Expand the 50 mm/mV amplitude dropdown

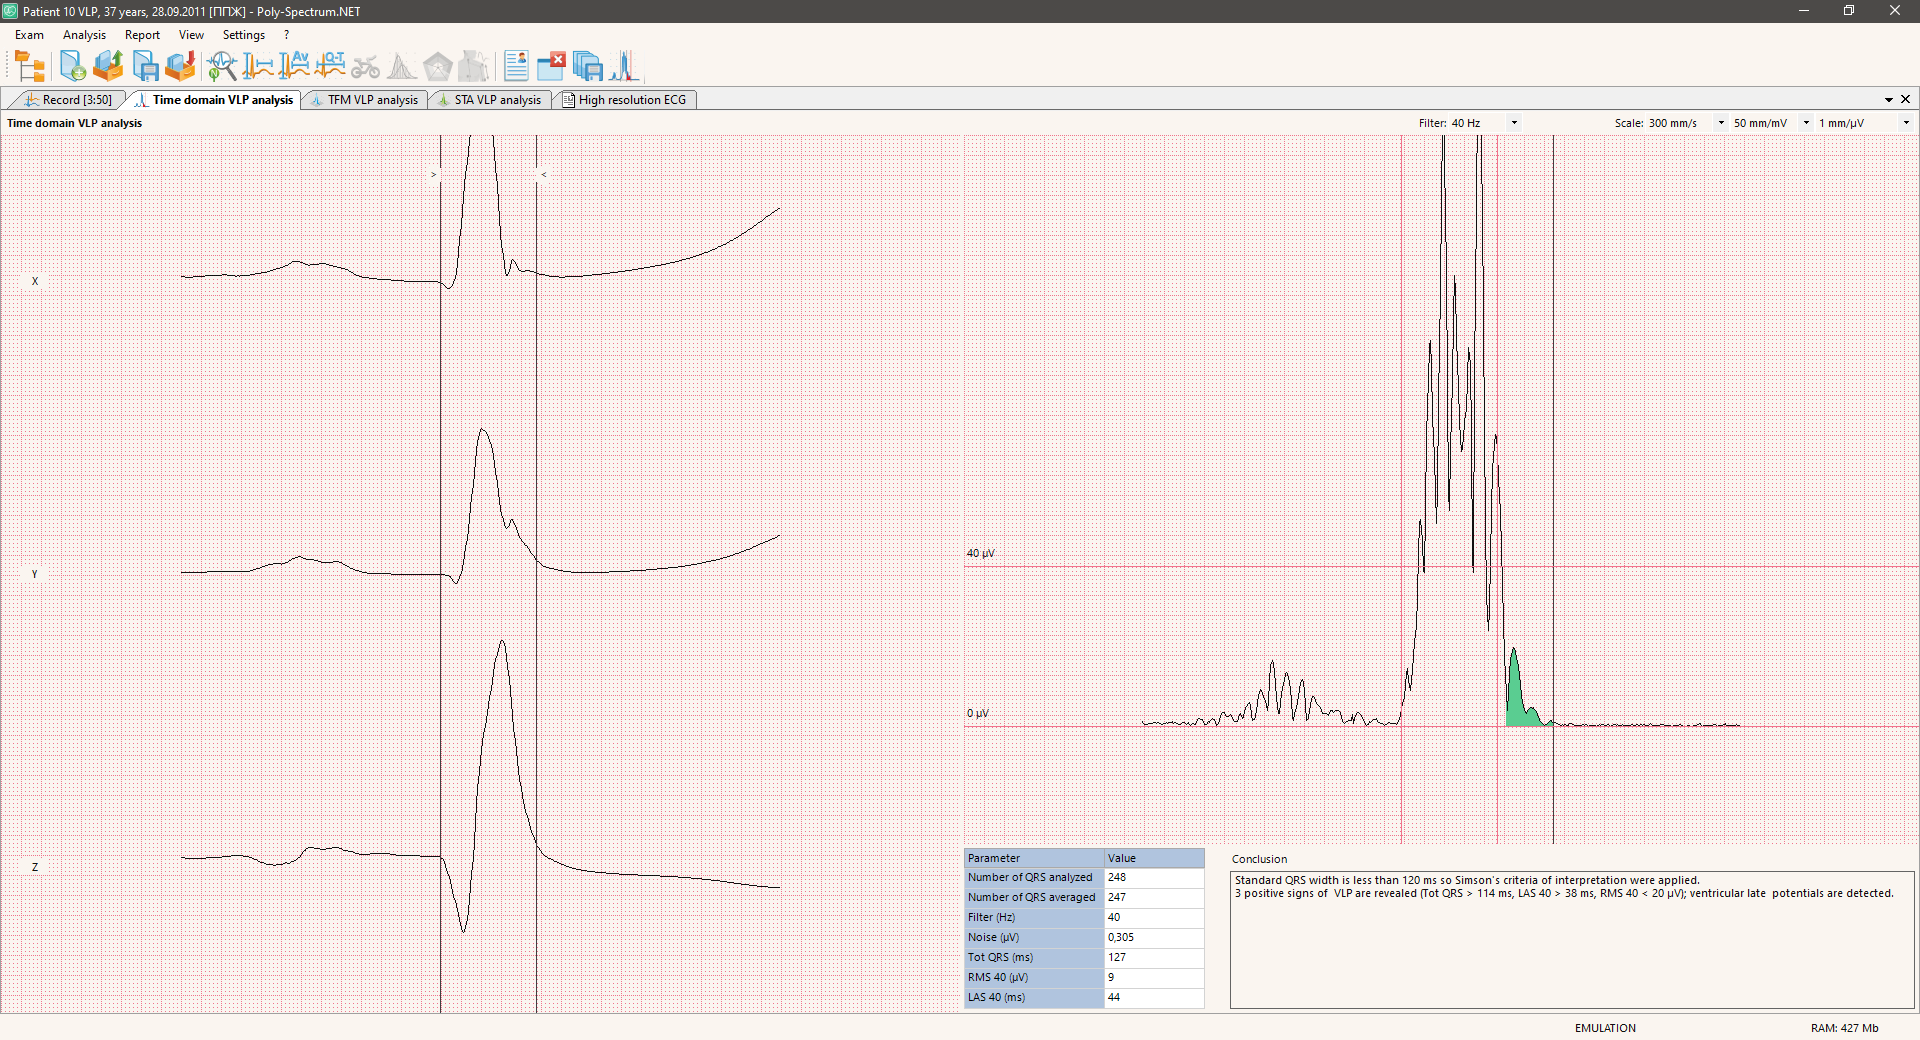click(x=1806, y=123)
